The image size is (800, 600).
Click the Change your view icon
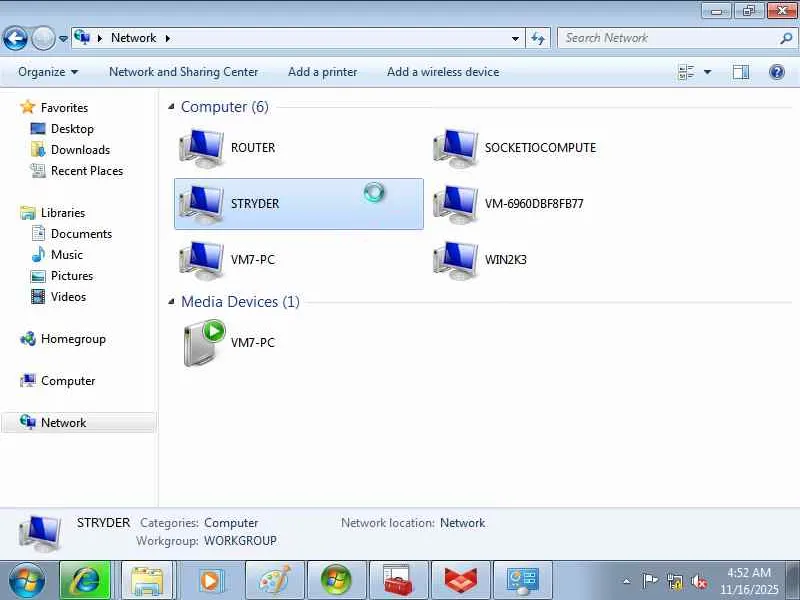686,72
